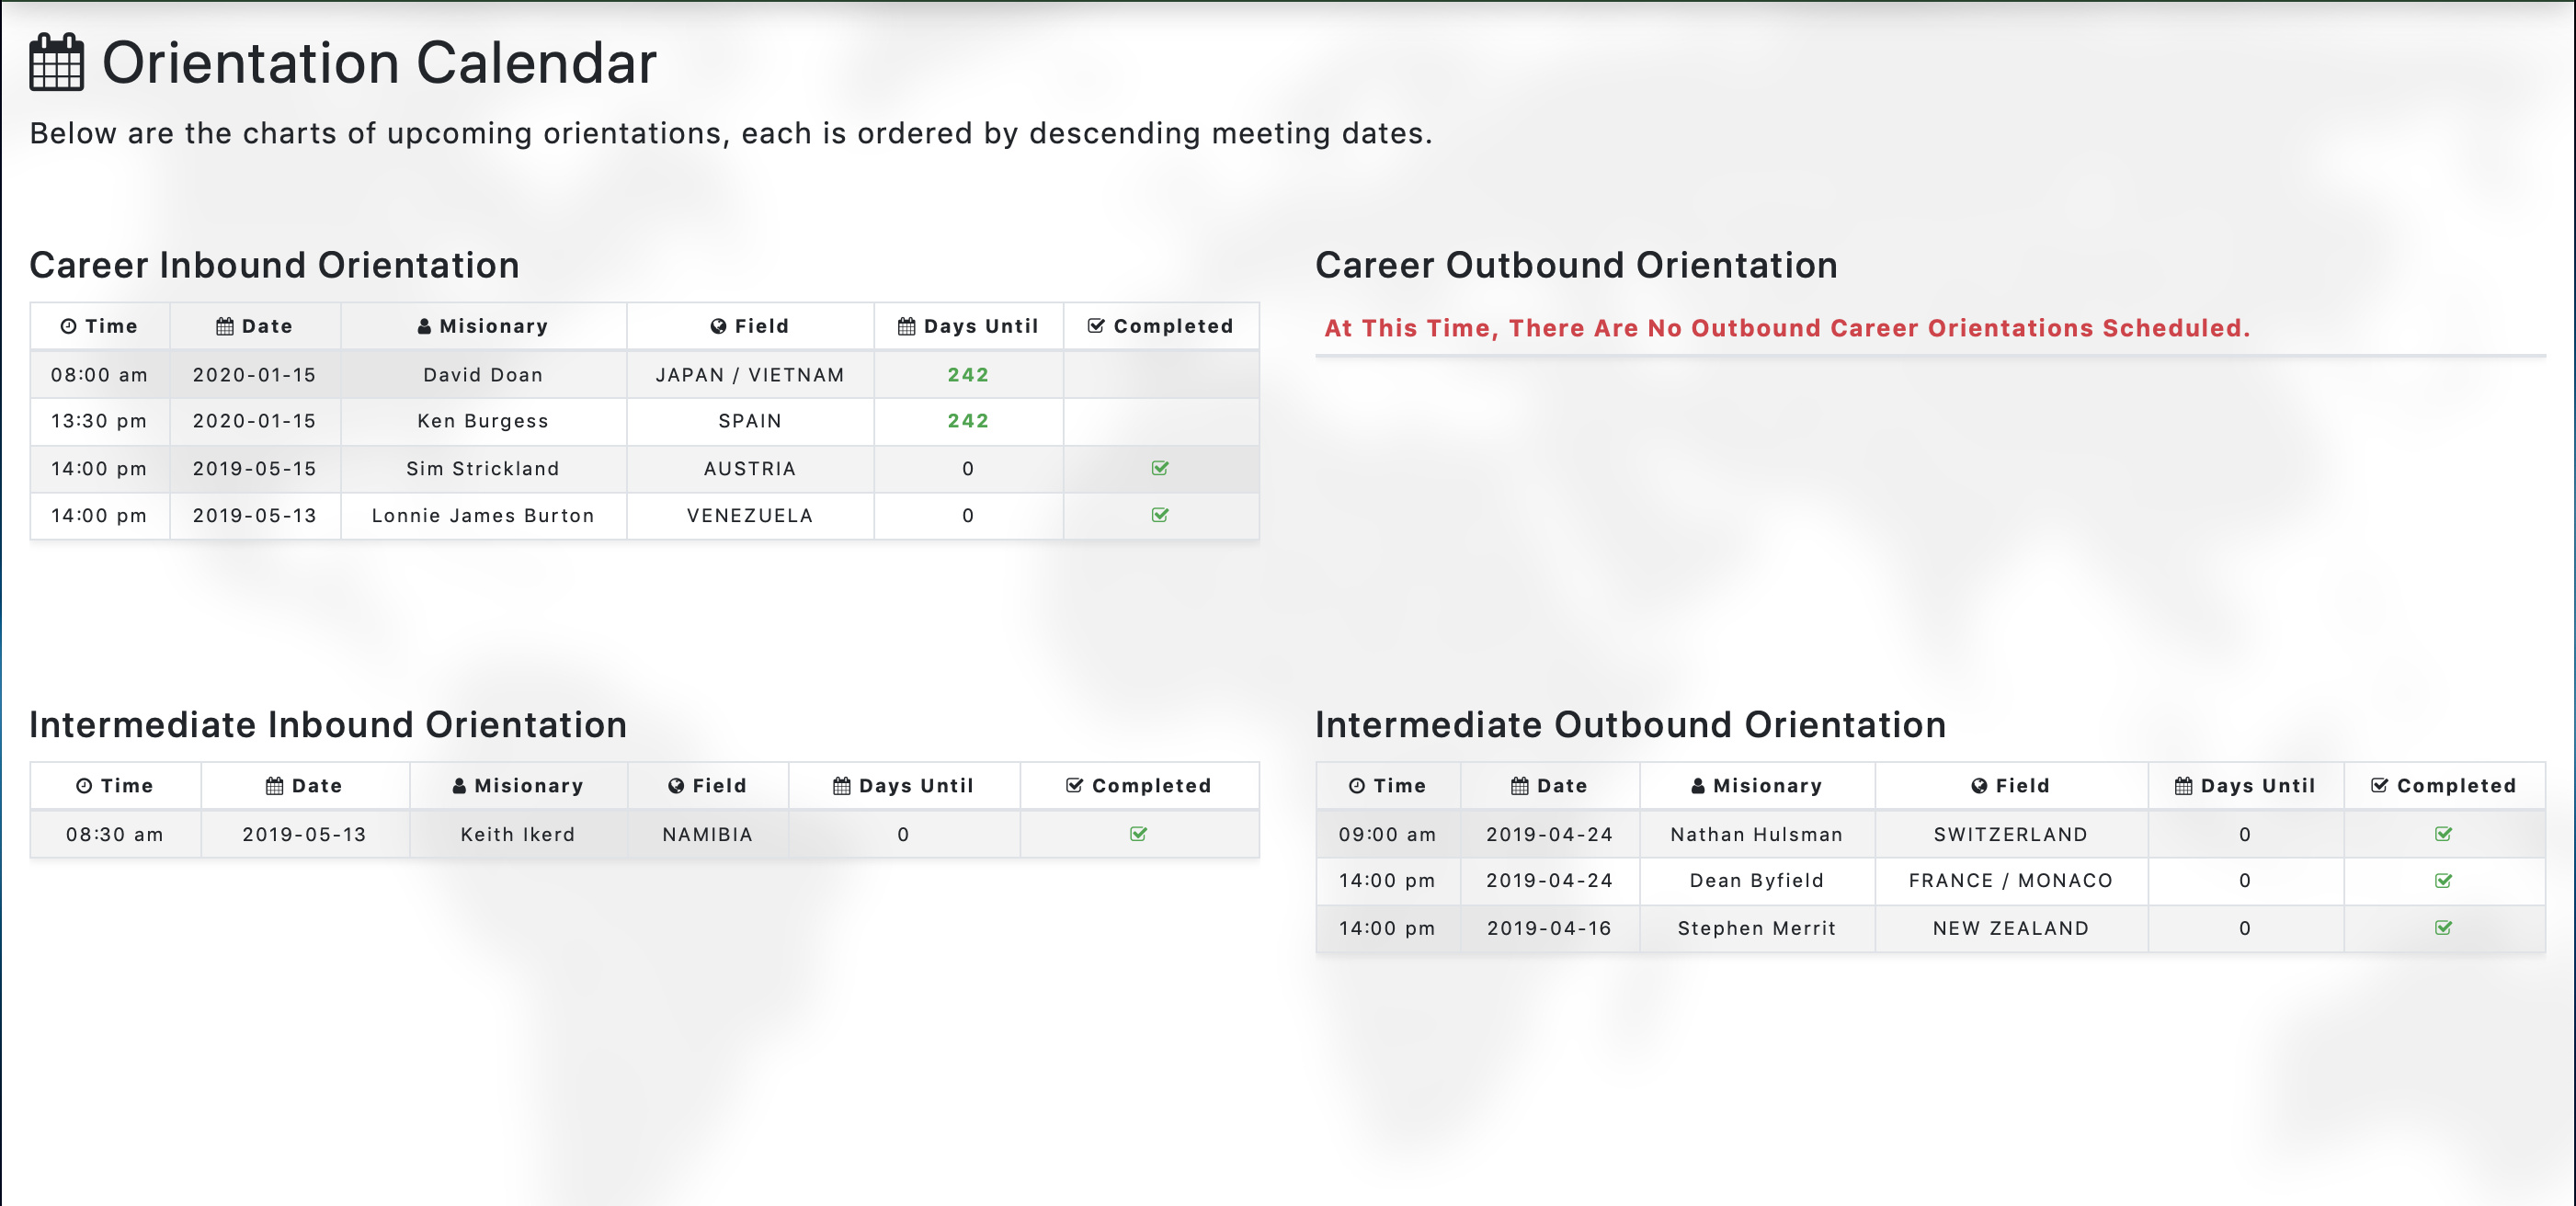Viewport: 2576px width, 1206px height.
Task: Click Dean Byfield missionary name
Action: [x=1756, y=881]
